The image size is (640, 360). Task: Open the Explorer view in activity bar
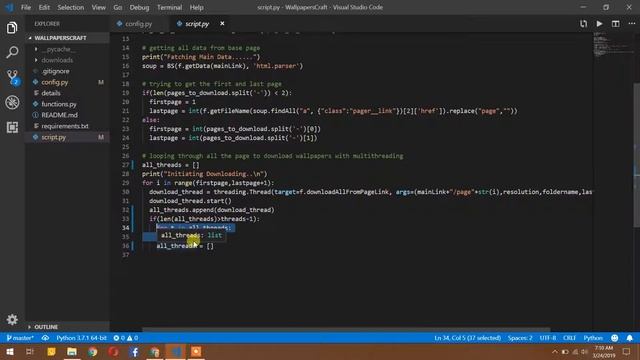pyautogui.click(x=12, y=28)
